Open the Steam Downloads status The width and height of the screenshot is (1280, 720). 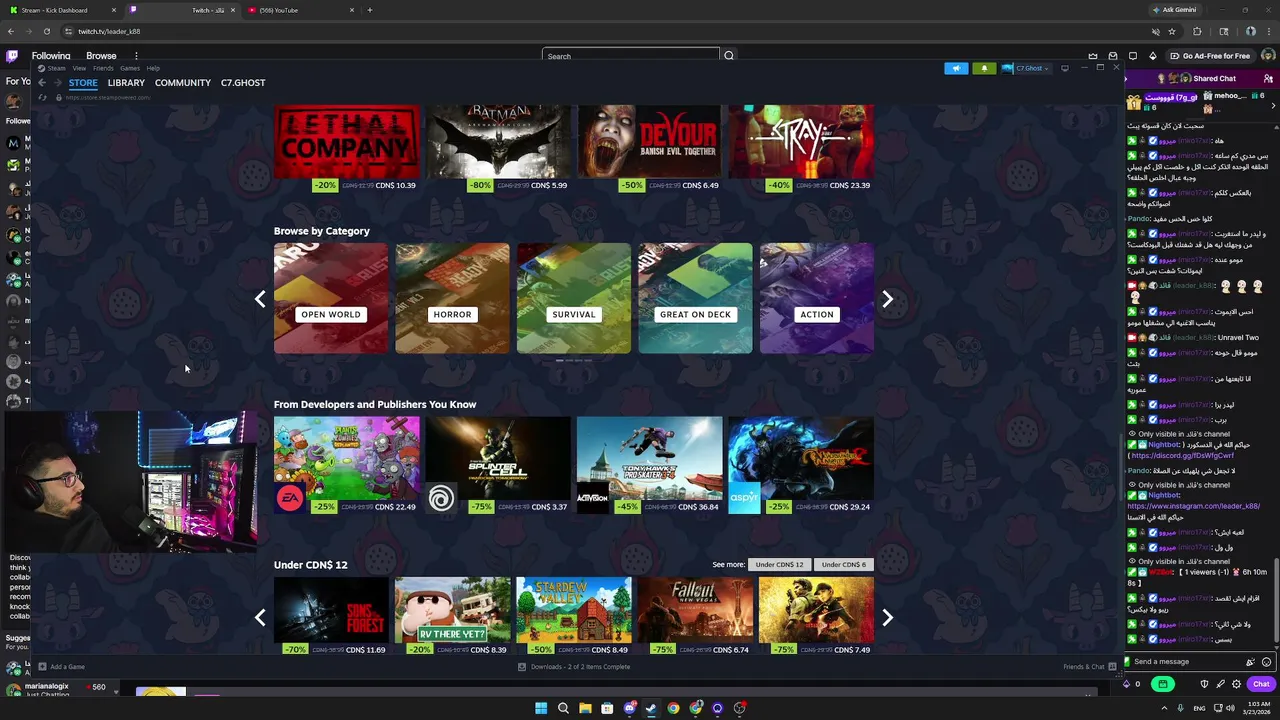tap(574, 667)
